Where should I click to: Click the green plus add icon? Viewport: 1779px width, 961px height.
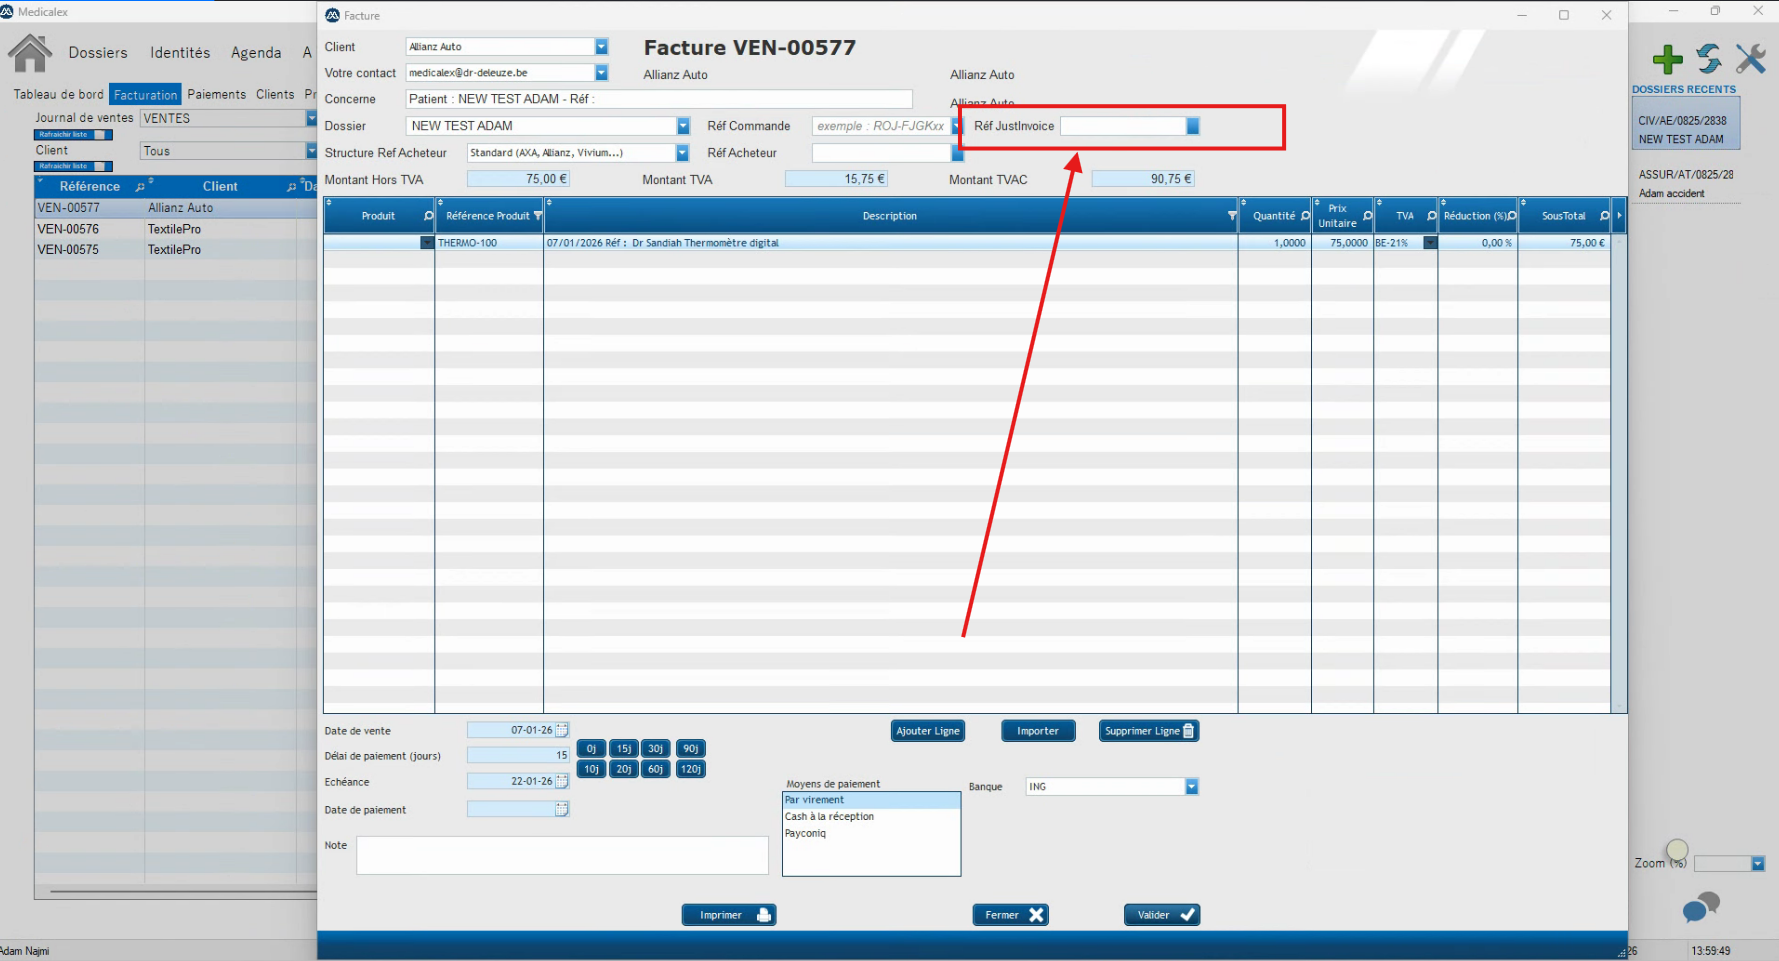[x=1667, y=59]
